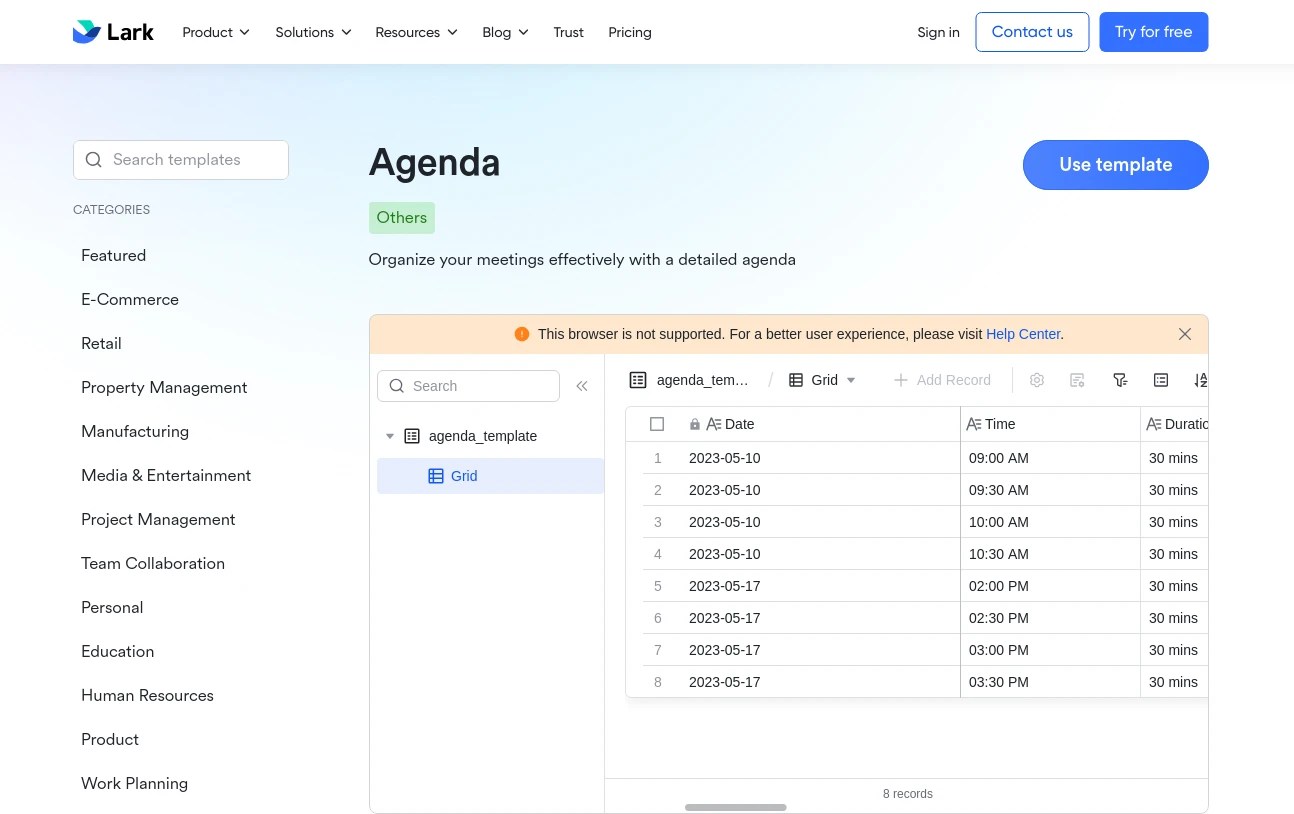Click the agenda_template table icon in breadcrumb
Viewport: 1294px width, 814px height.
tap(638, 380)
